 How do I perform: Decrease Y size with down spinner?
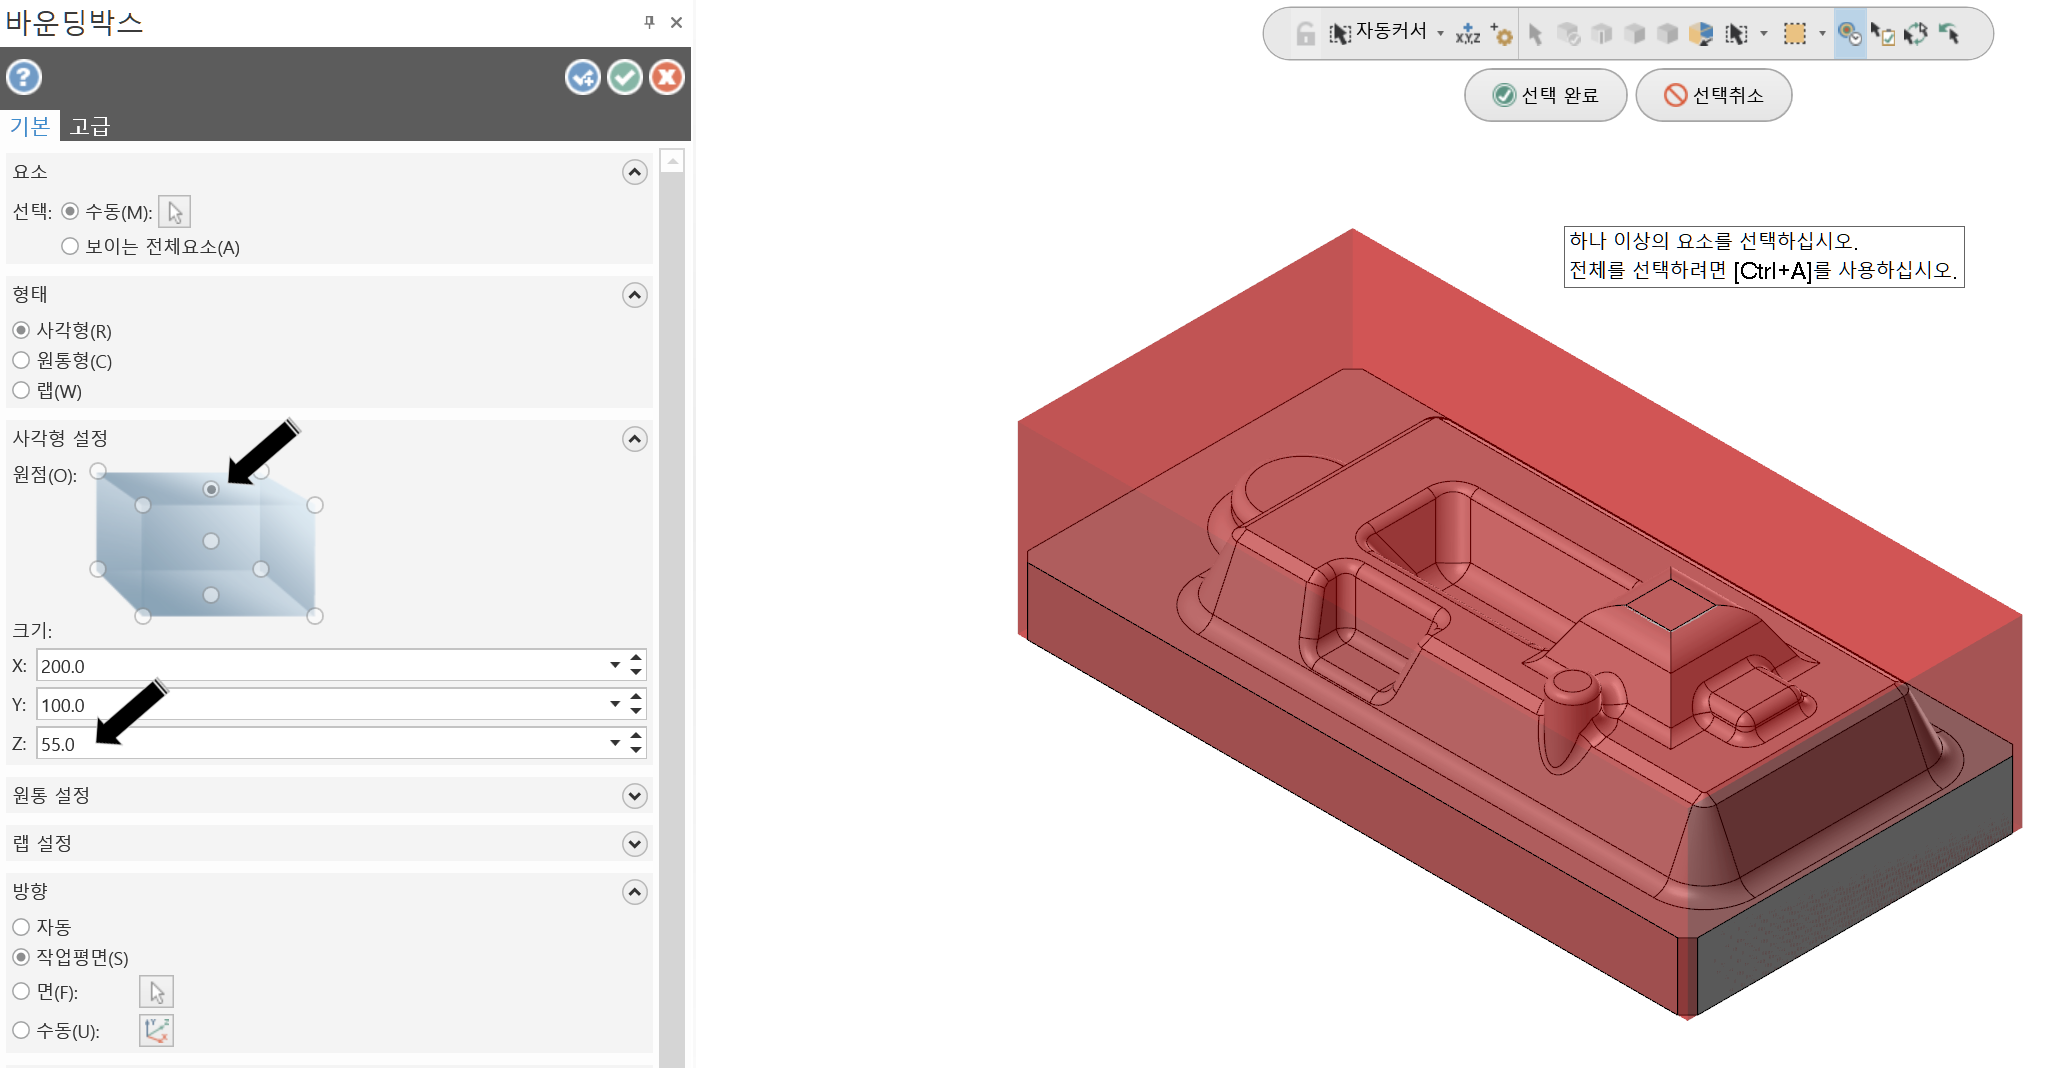pyautogui.click(x=636, y=712)
